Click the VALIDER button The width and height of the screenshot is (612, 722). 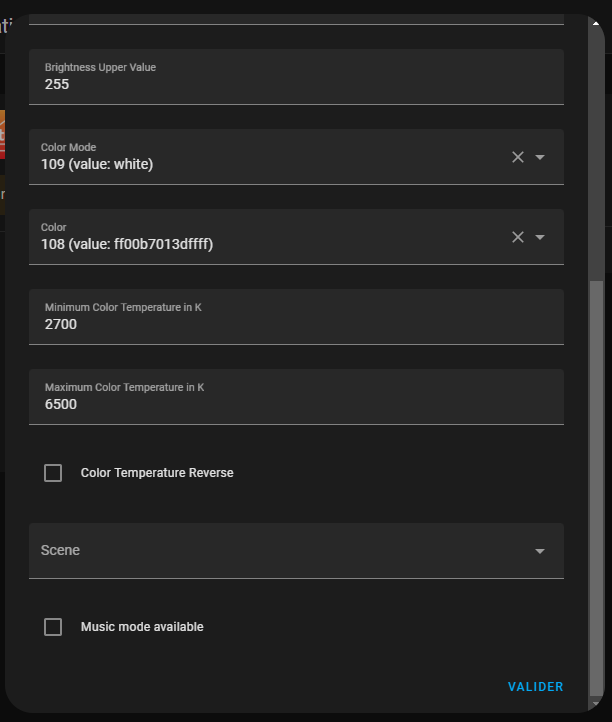(535, 687)
